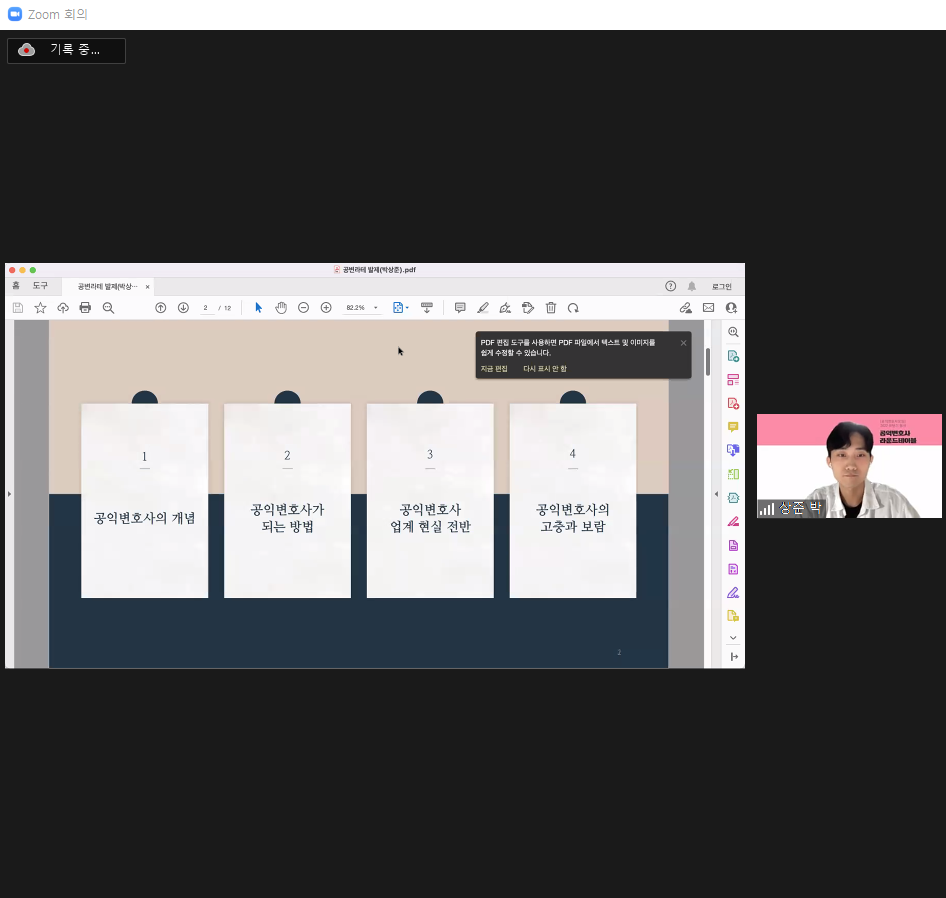This screenshot has width=946, height=898.
Task: Select the highlighter pen tool
Action: coord(483,308)
